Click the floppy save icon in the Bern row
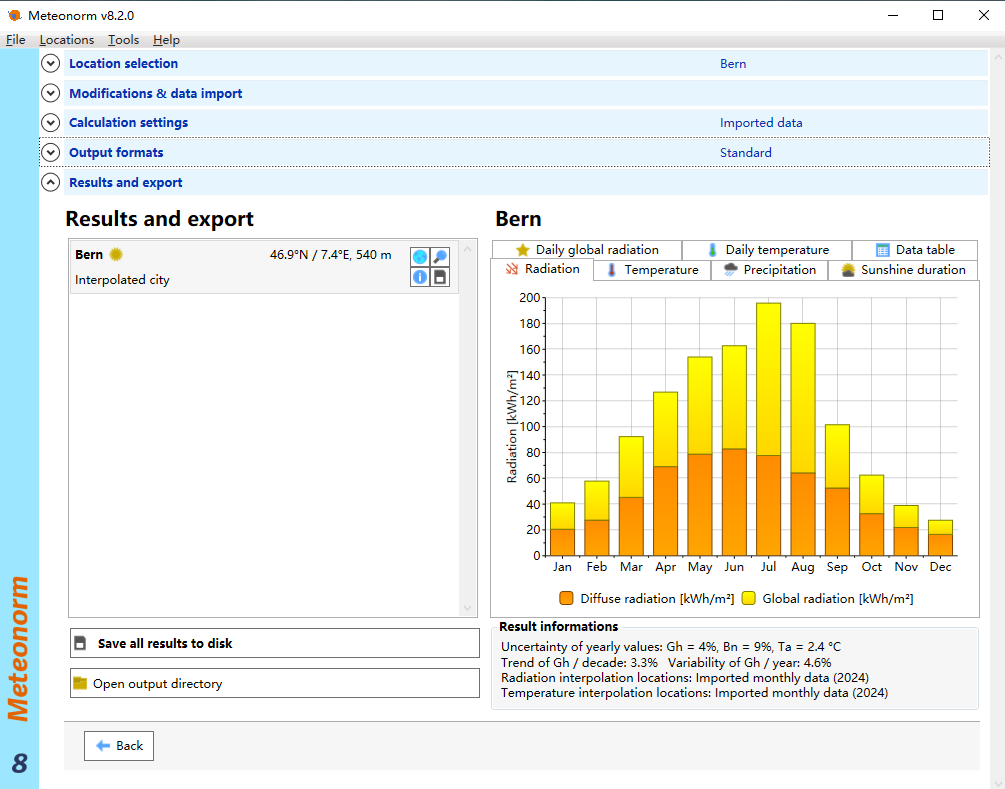The width and height of the screenshot is (1005, 789). 440,277
